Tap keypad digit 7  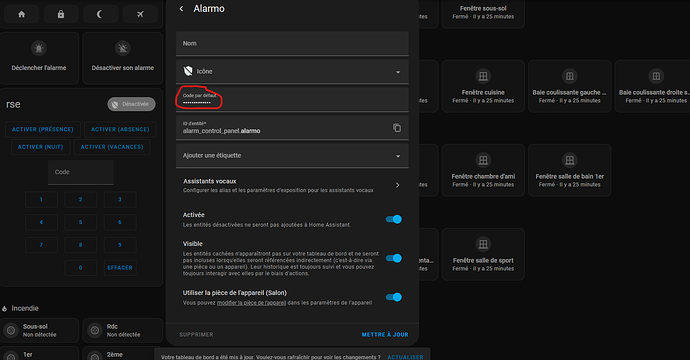pos(41,245)
